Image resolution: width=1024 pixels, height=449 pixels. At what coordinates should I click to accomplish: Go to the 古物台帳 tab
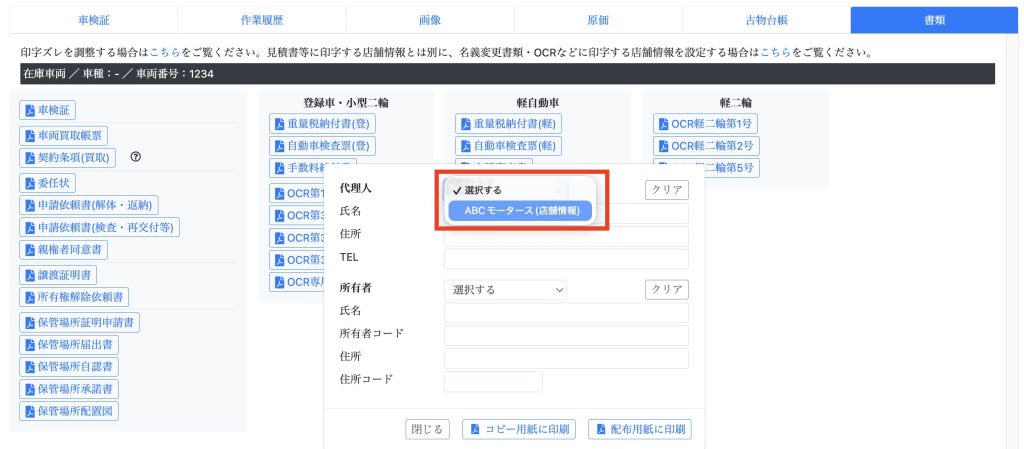coord(766,19)
